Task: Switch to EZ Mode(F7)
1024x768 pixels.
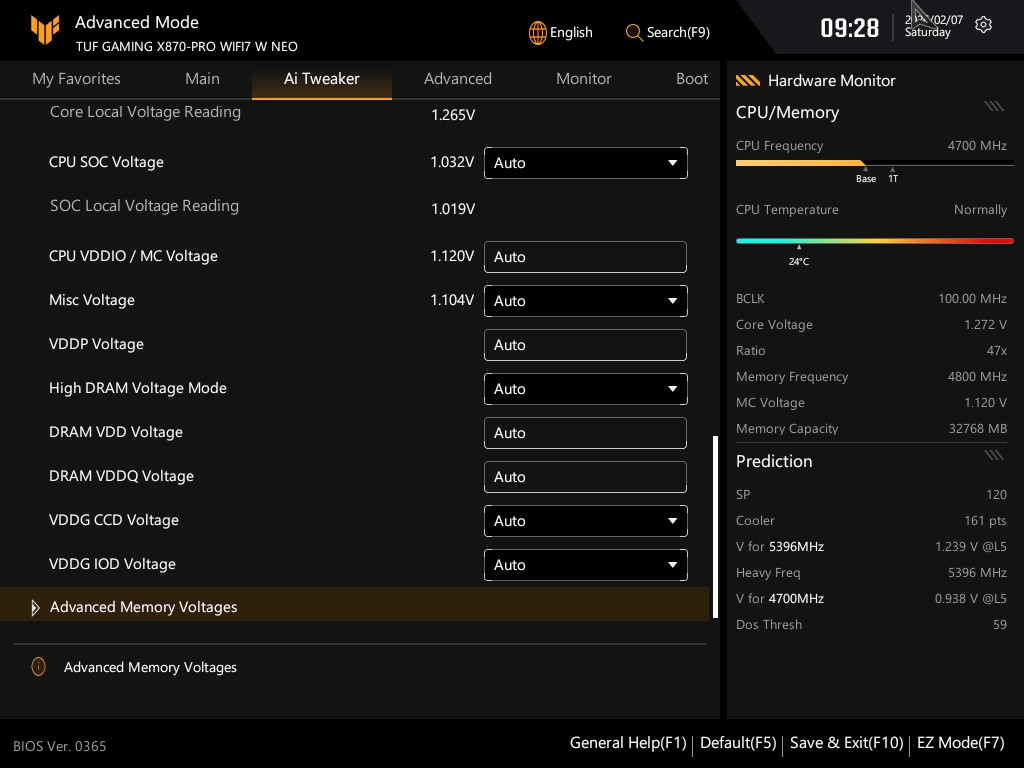Action: pyautogui.click(x=960, y=743)
